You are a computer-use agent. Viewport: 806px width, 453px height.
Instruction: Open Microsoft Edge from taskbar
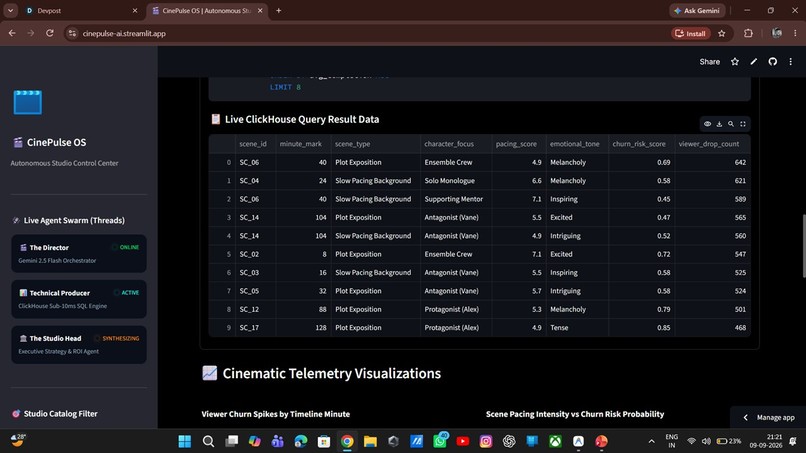pos(301,441)
